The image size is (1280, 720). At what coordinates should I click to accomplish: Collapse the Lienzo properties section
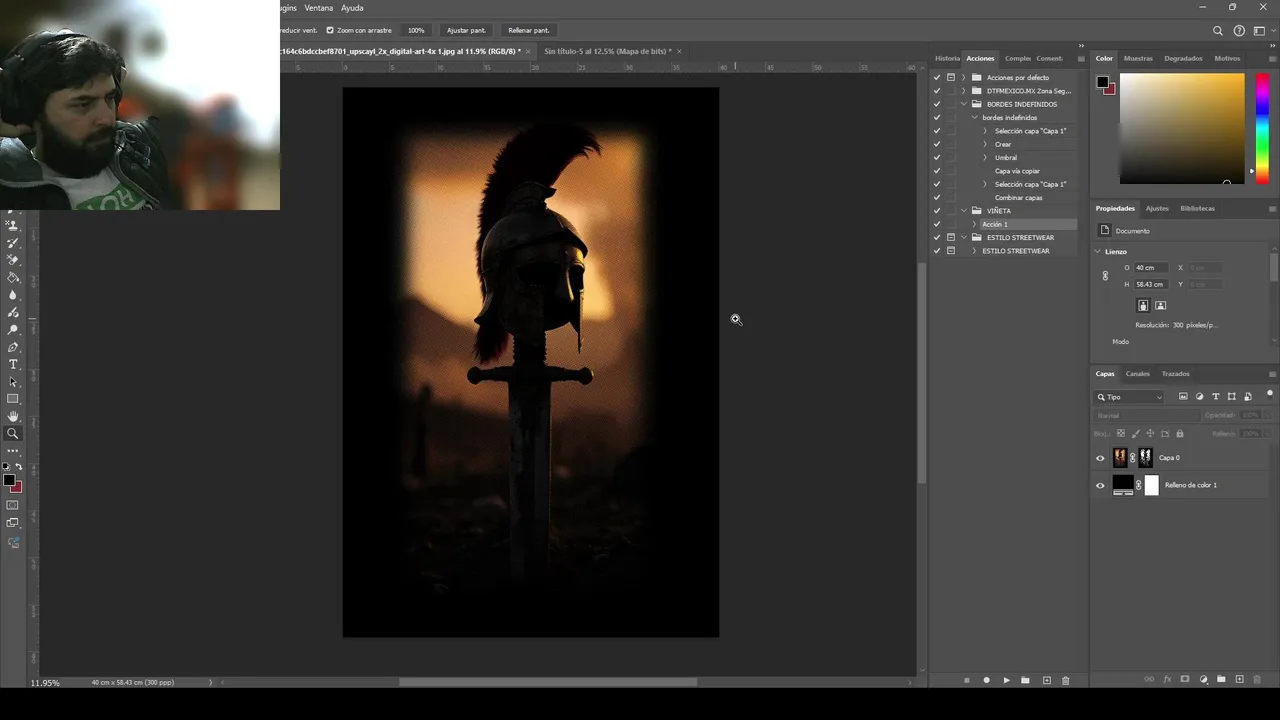(x=1098, y=252)
